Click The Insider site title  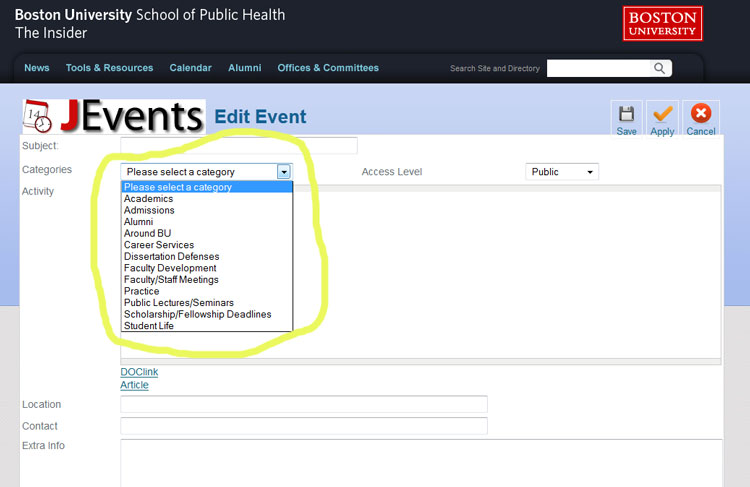(x=51, y=33)
